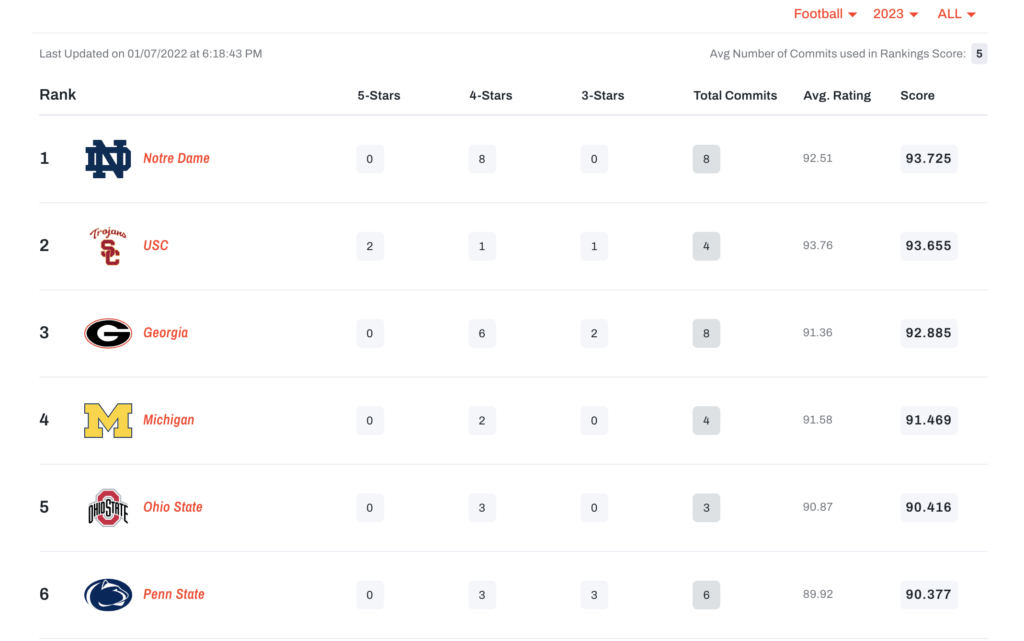Click Penn State's score 90.377
1024x641 pixels.
point(929,595)
